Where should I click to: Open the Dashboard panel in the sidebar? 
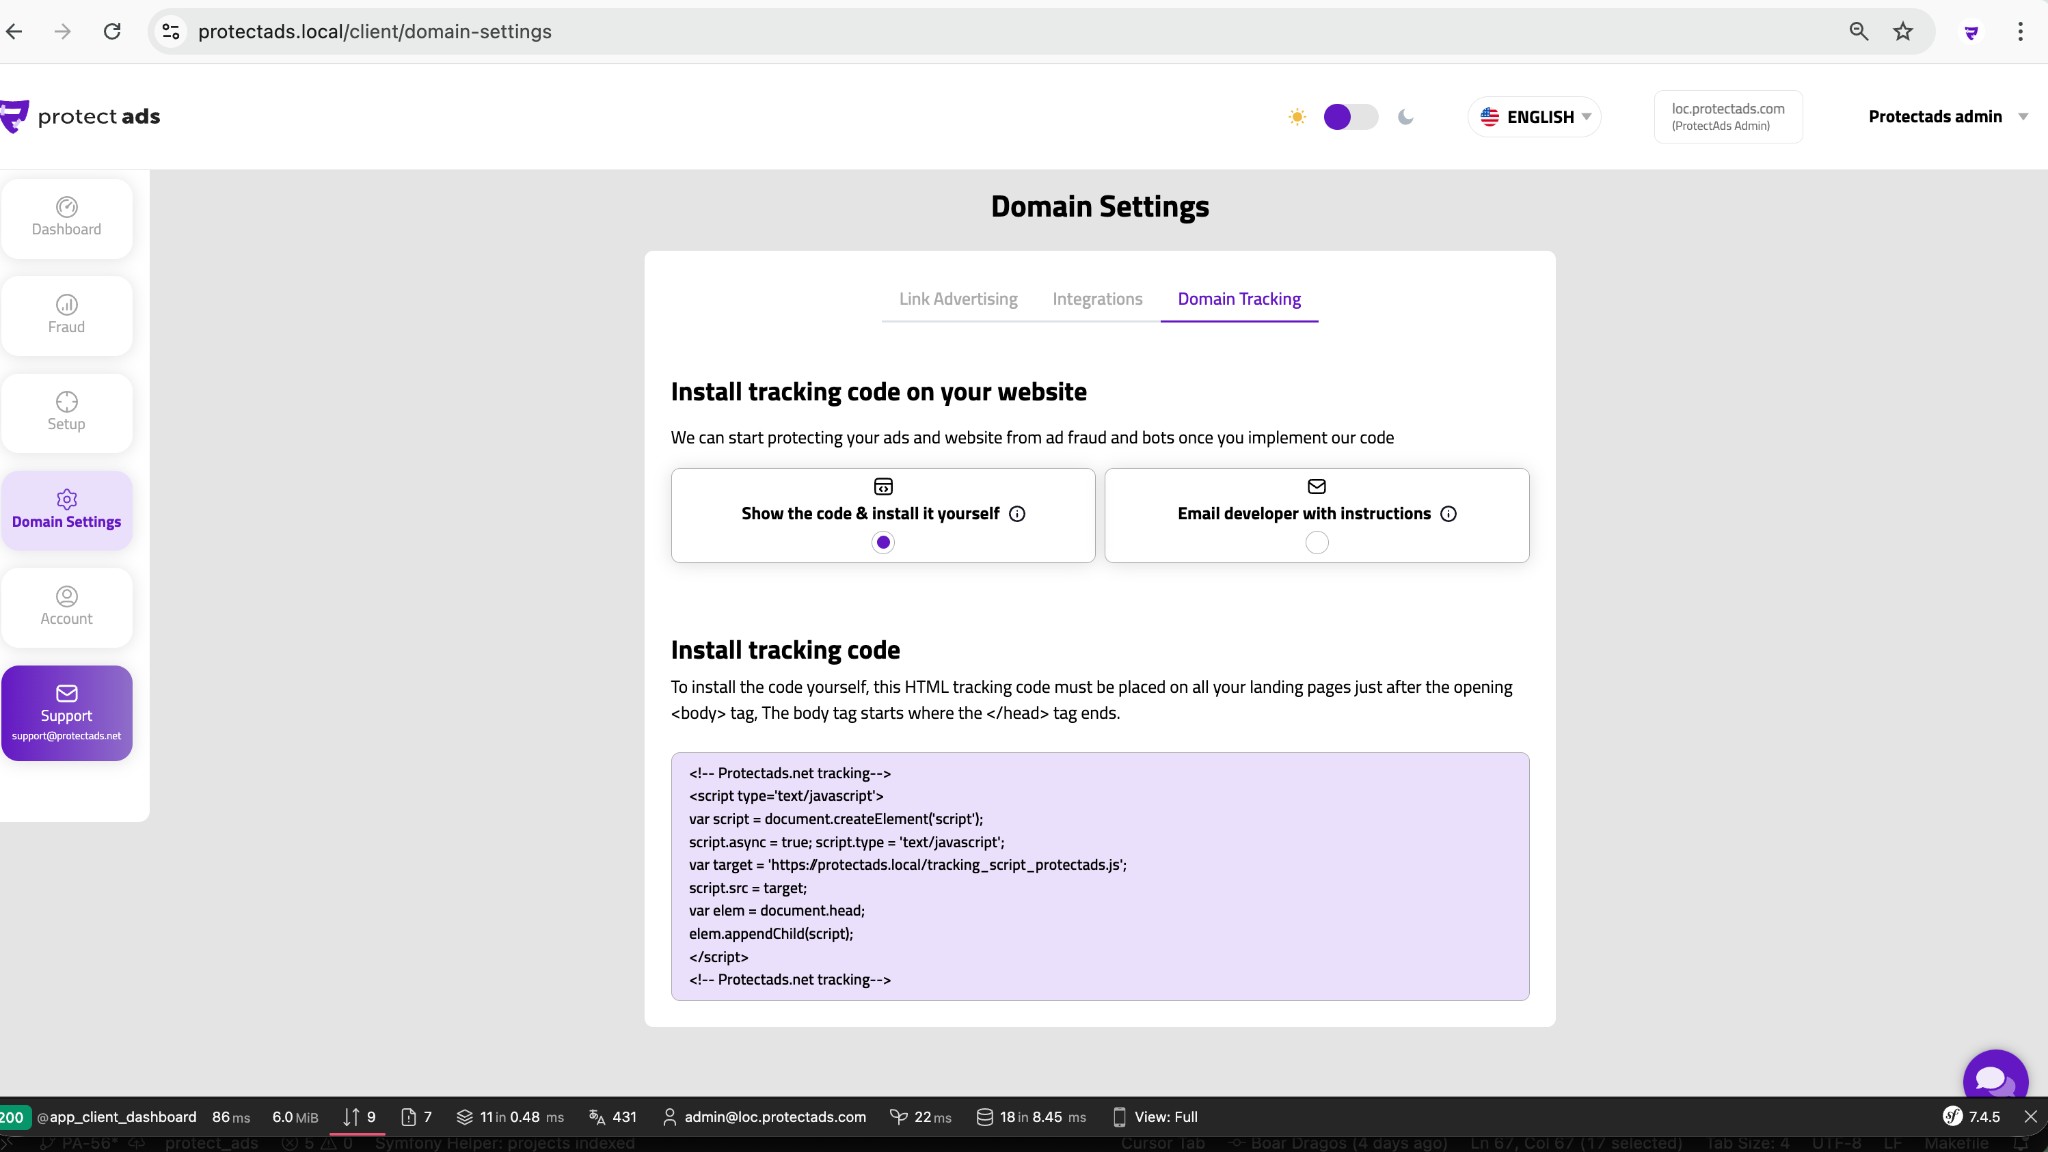66,218
